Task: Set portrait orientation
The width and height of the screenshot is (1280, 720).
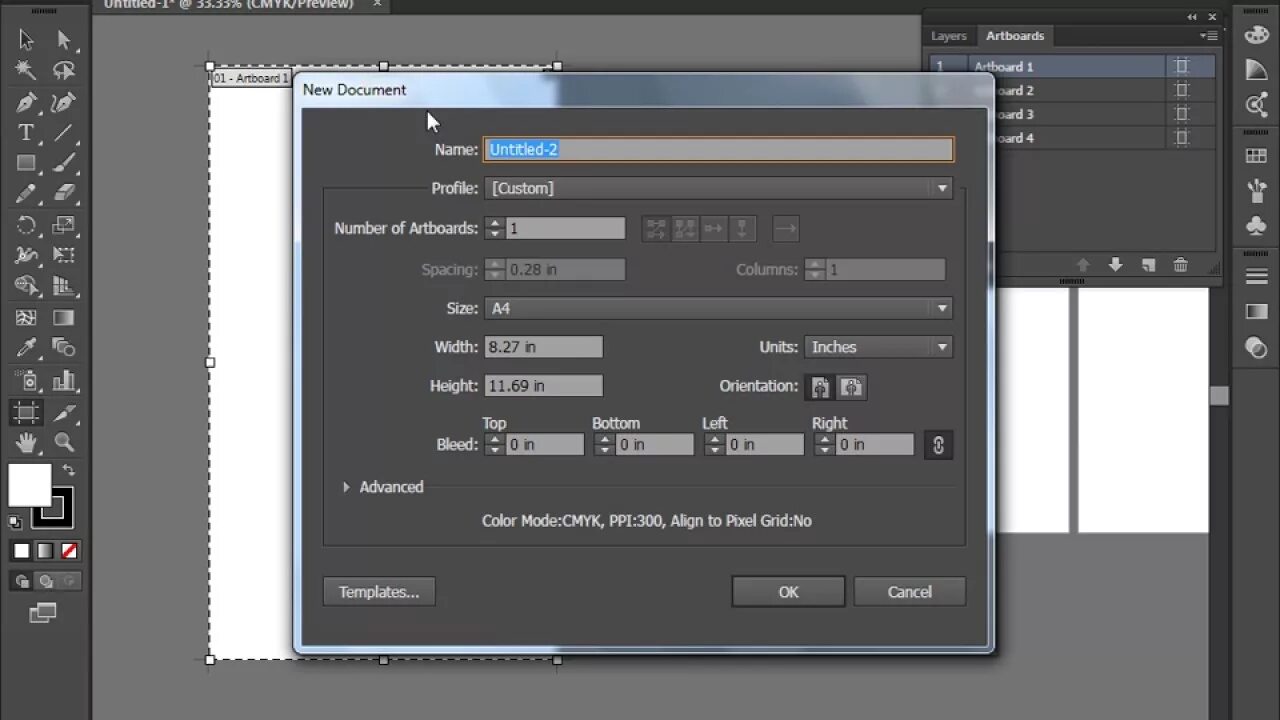Action: coord(819,386)
